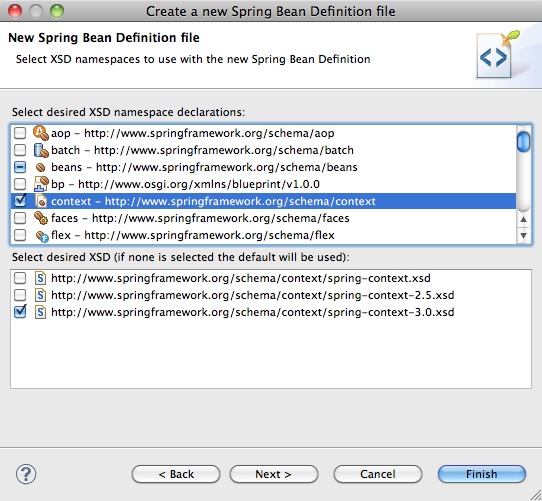The image size is (542, 501).
Task: Click Finish to create the file
Action: (x=482, y=474)
